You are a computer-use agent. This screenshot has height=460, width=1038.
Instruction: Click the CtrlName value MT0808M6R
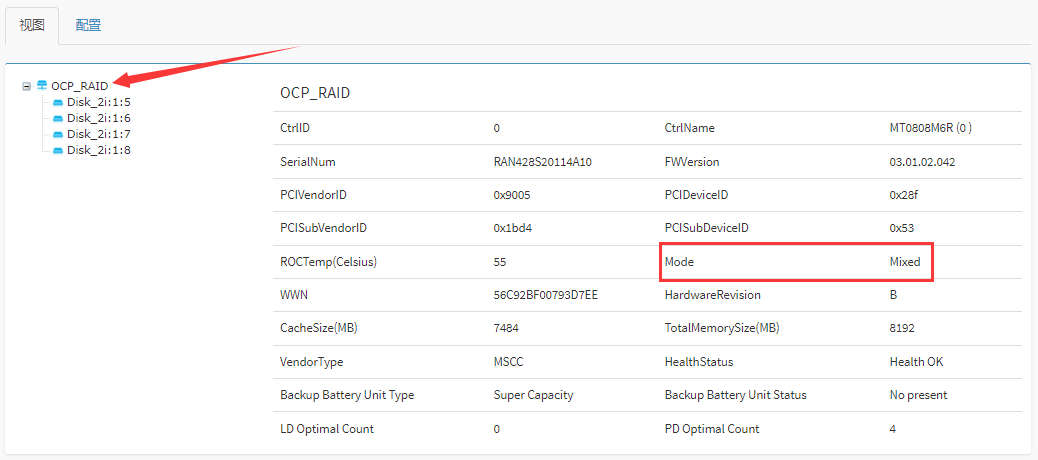click(x=930, y=128)
